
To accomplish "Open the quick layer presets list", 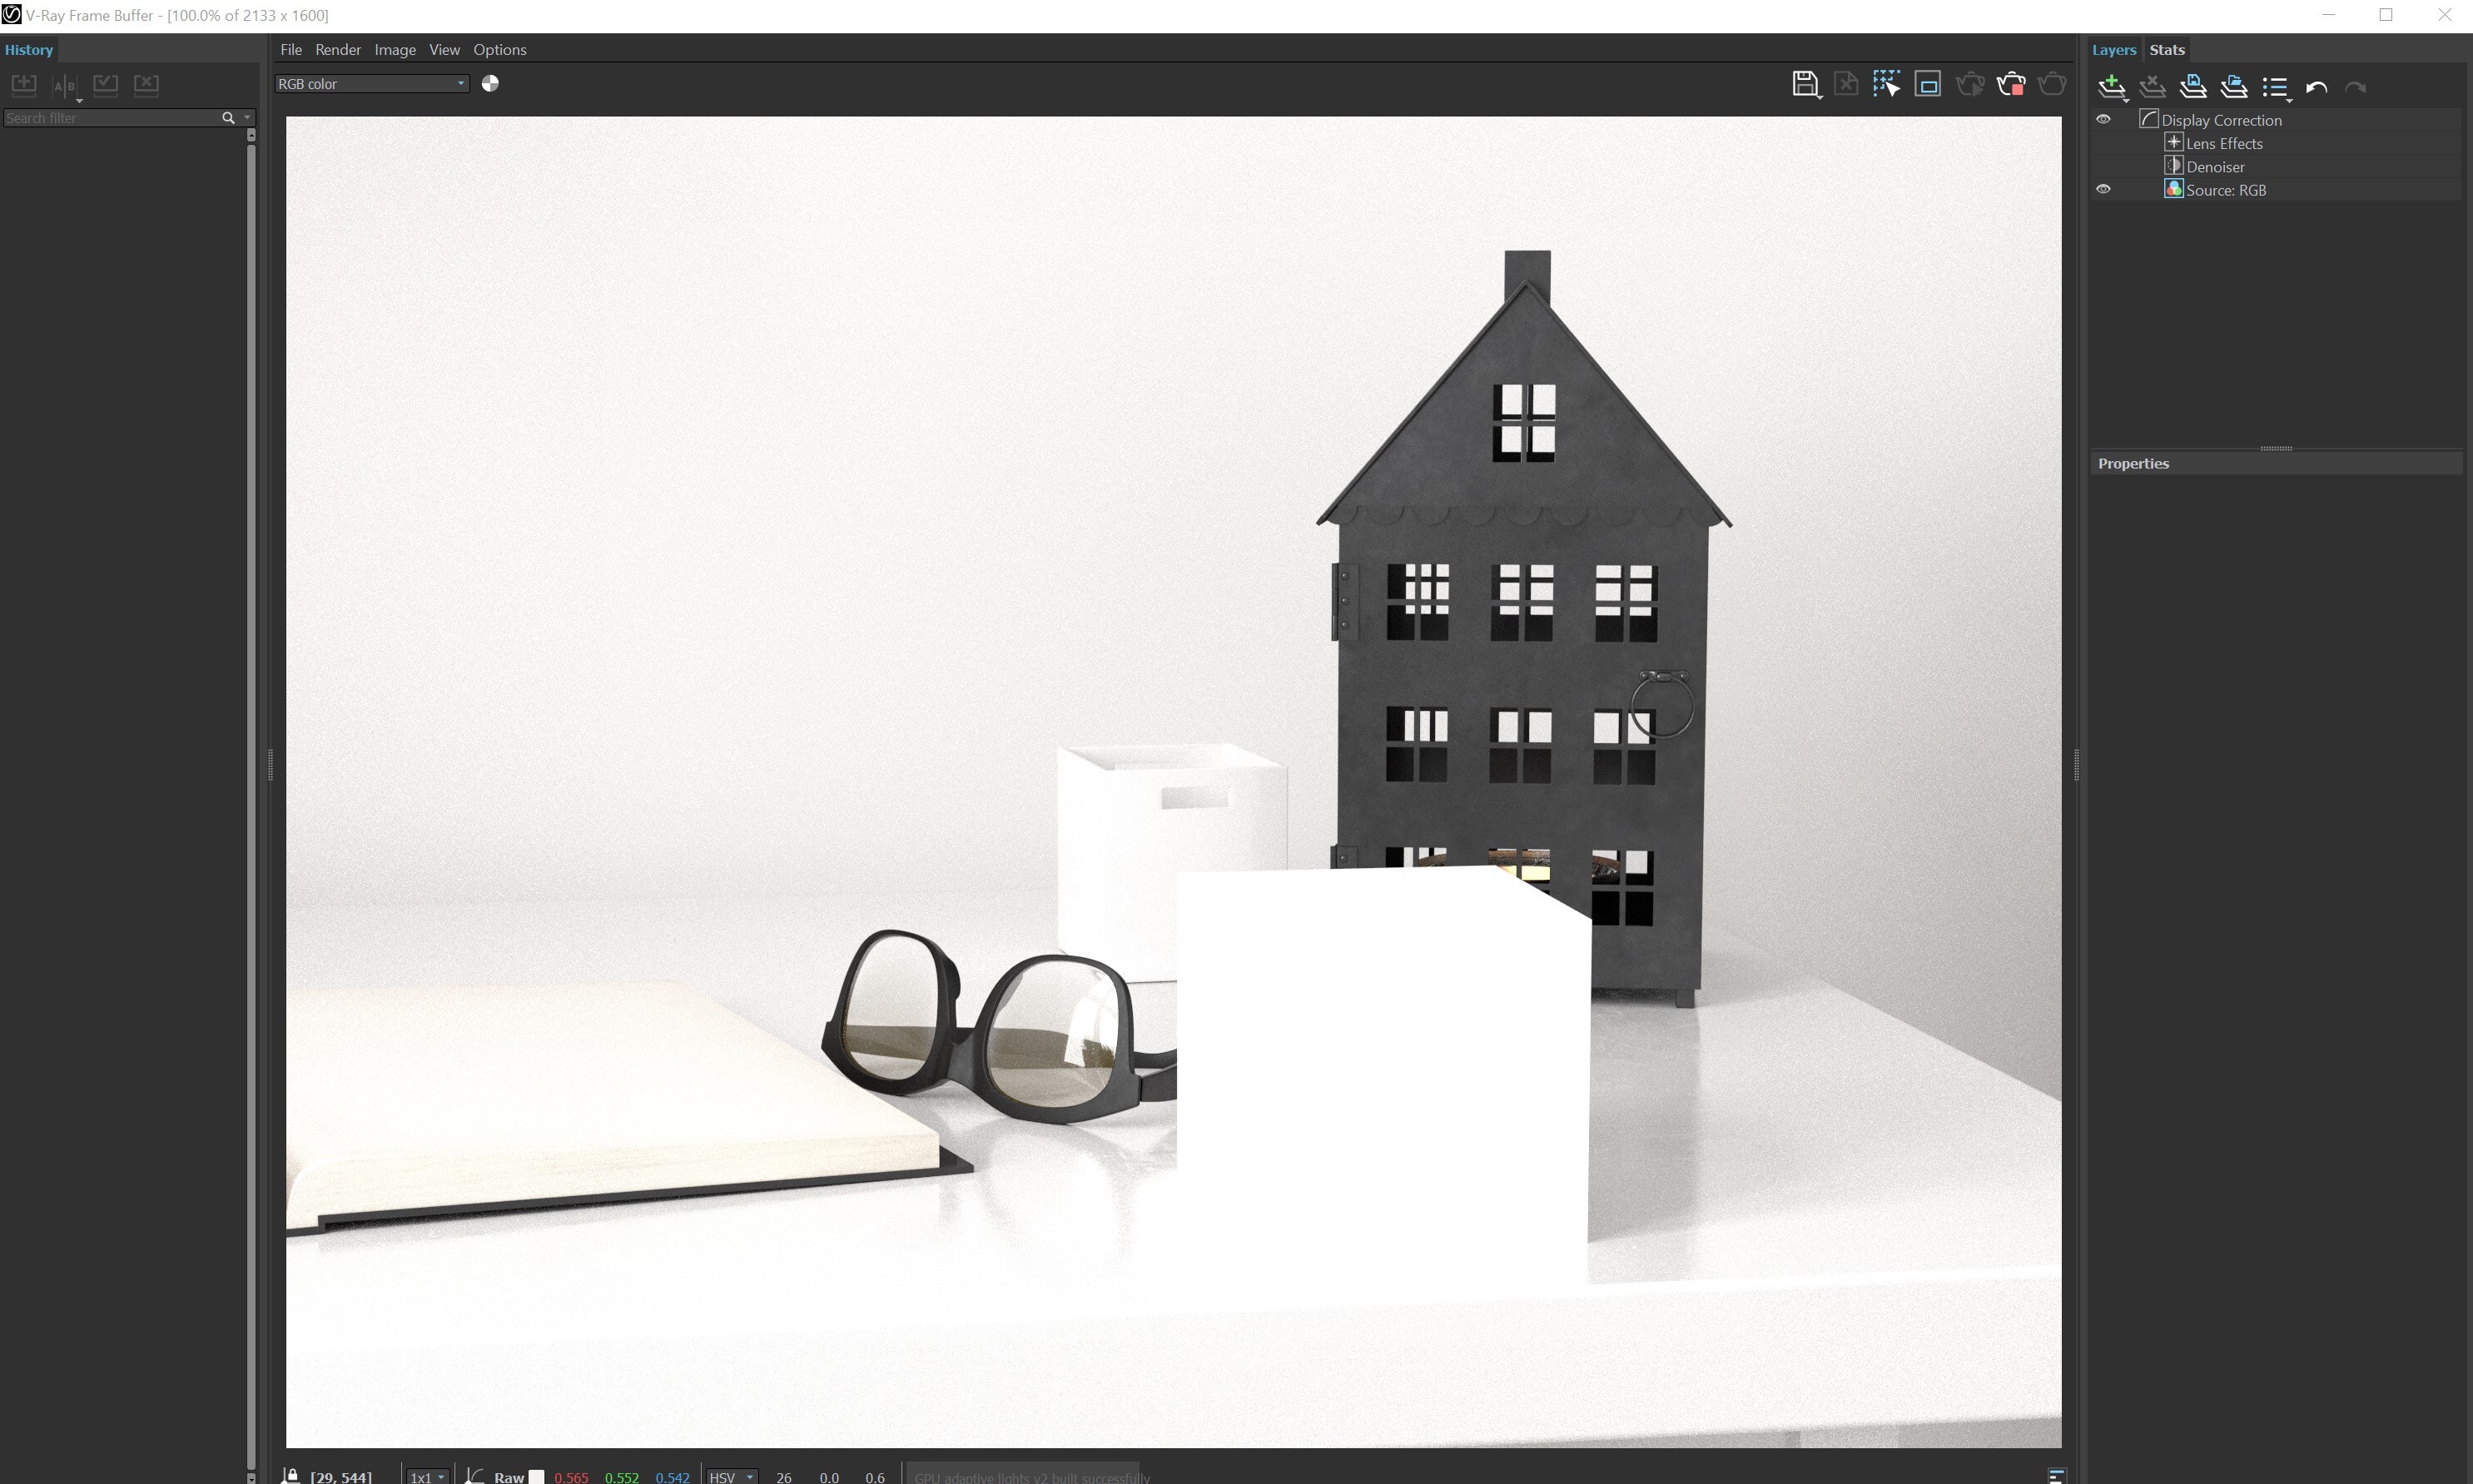I will pos(2276,88).
